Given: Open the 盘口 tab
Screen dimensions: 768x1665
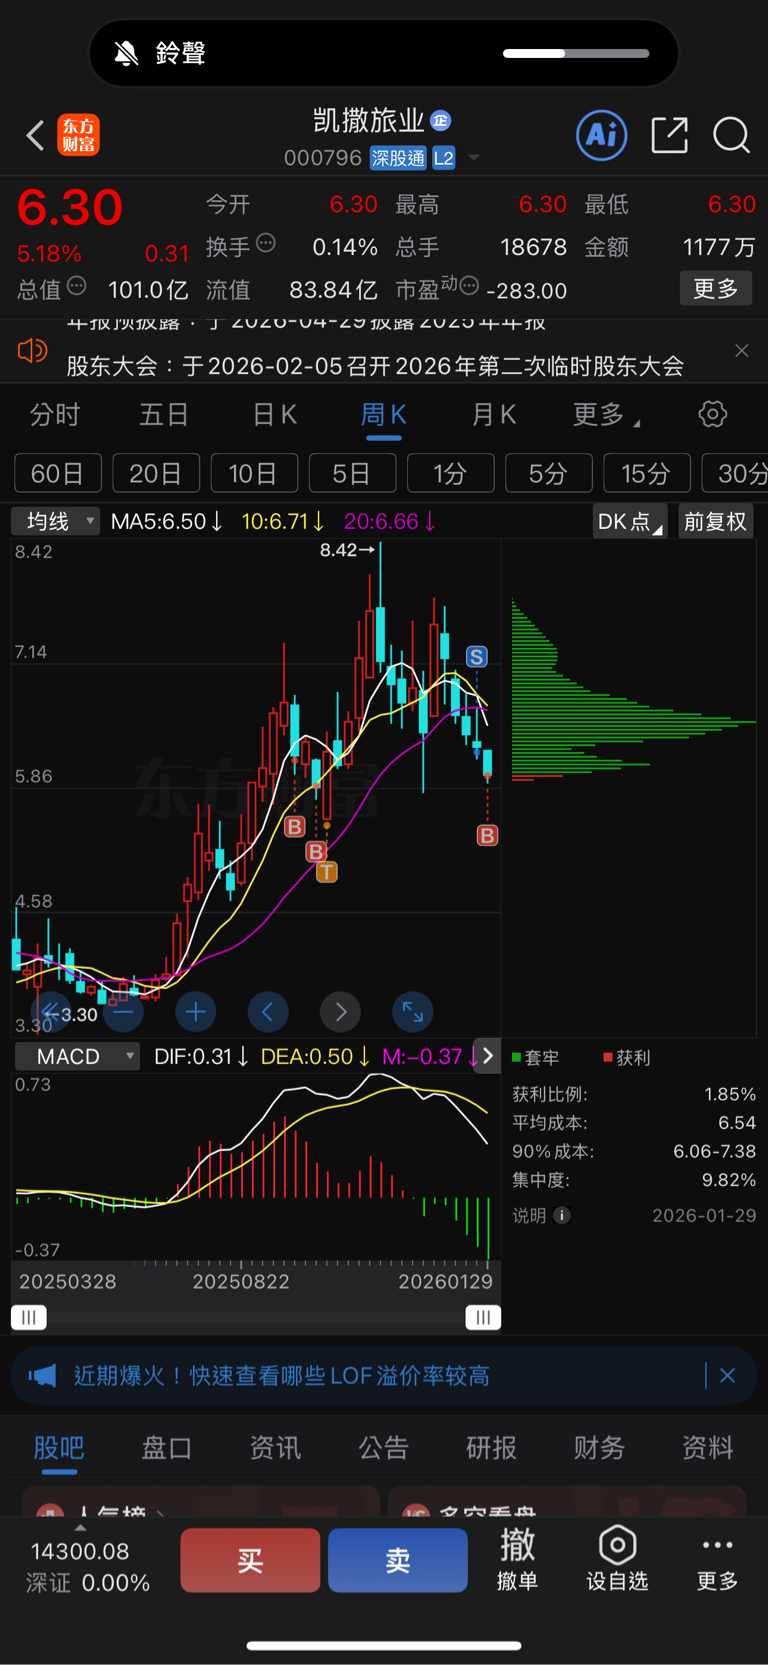Looking at the screenshot, I should coord(167,1448).
